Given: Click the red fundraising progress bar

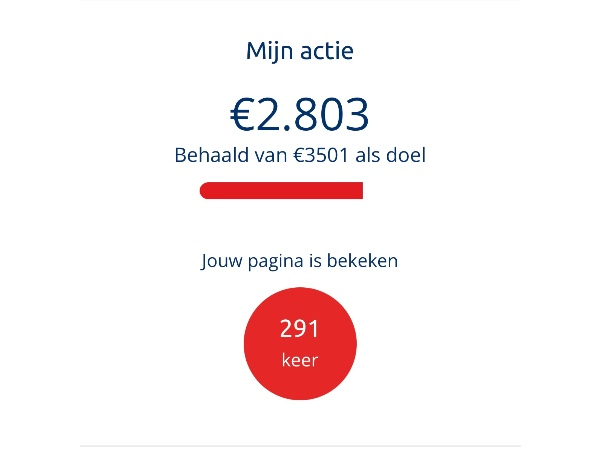Looking at the screenshot, I should (281, 191).
